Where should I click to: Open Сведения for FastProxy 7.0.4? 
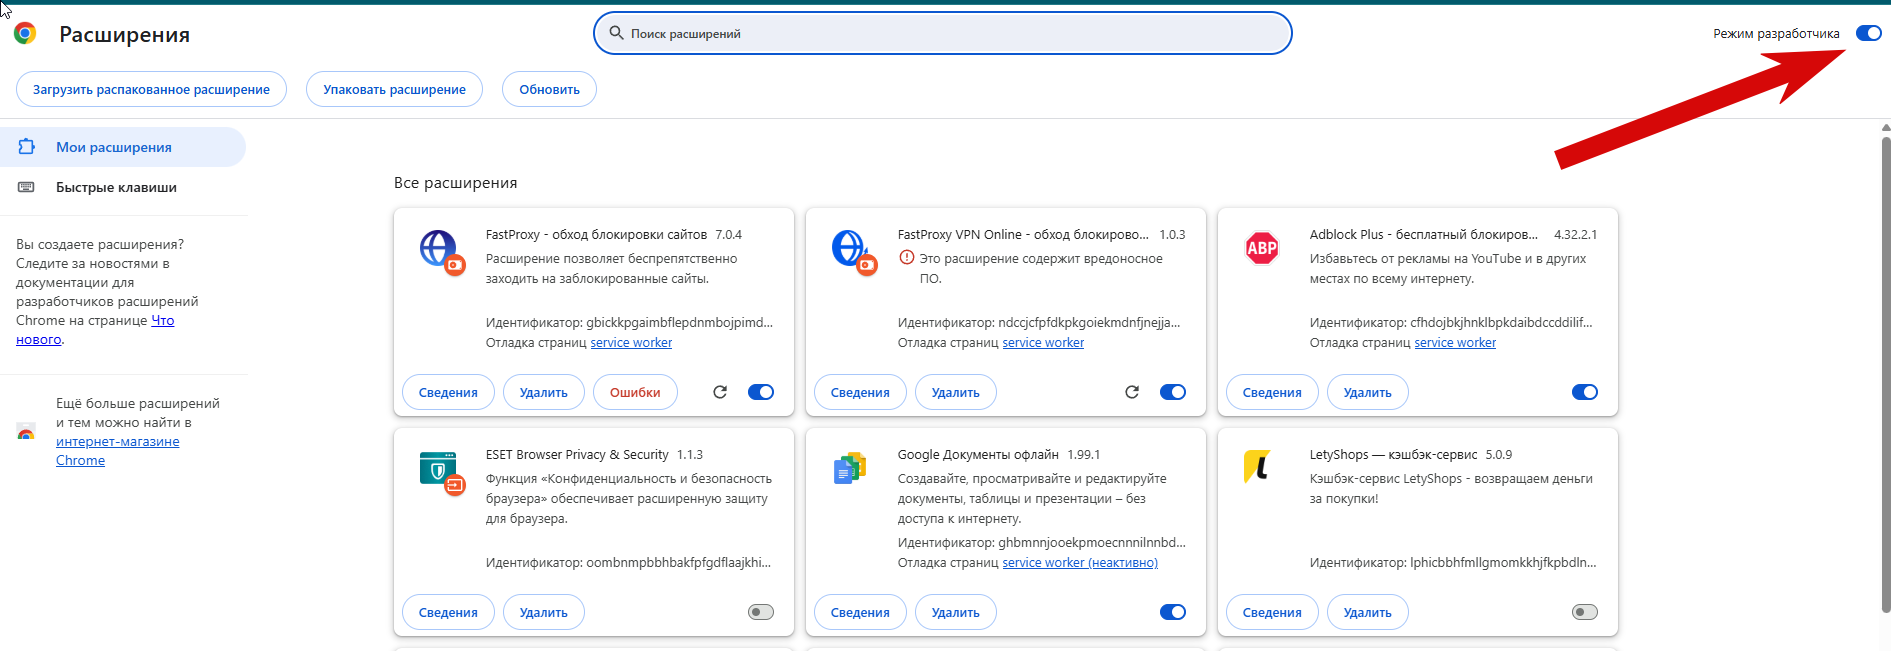(448, 392)
